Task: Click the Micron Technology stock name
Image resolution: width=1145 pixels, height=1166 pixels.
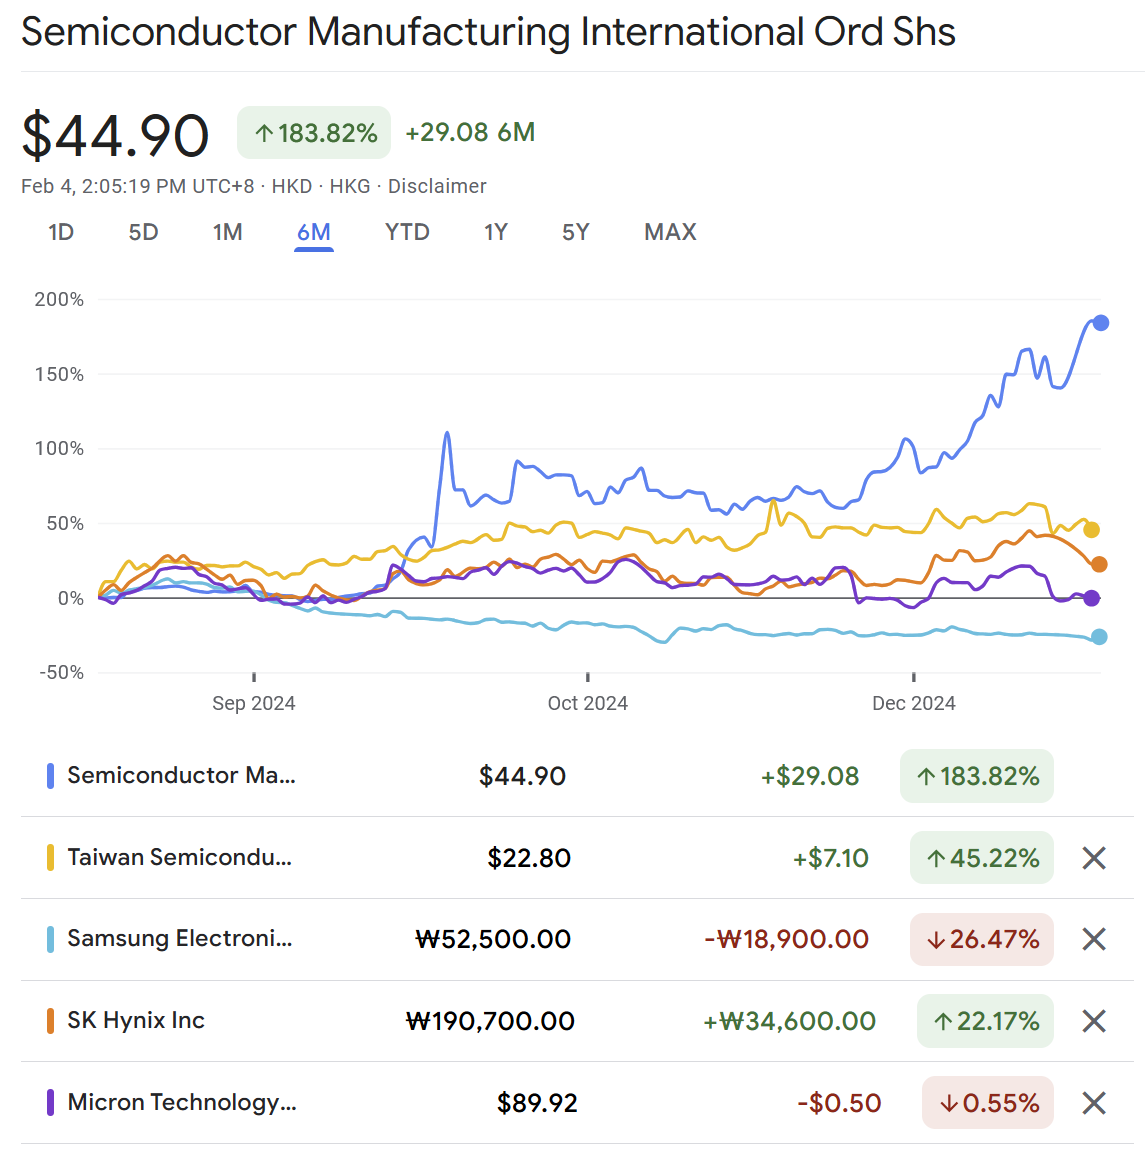Action: coord(181,1102)
